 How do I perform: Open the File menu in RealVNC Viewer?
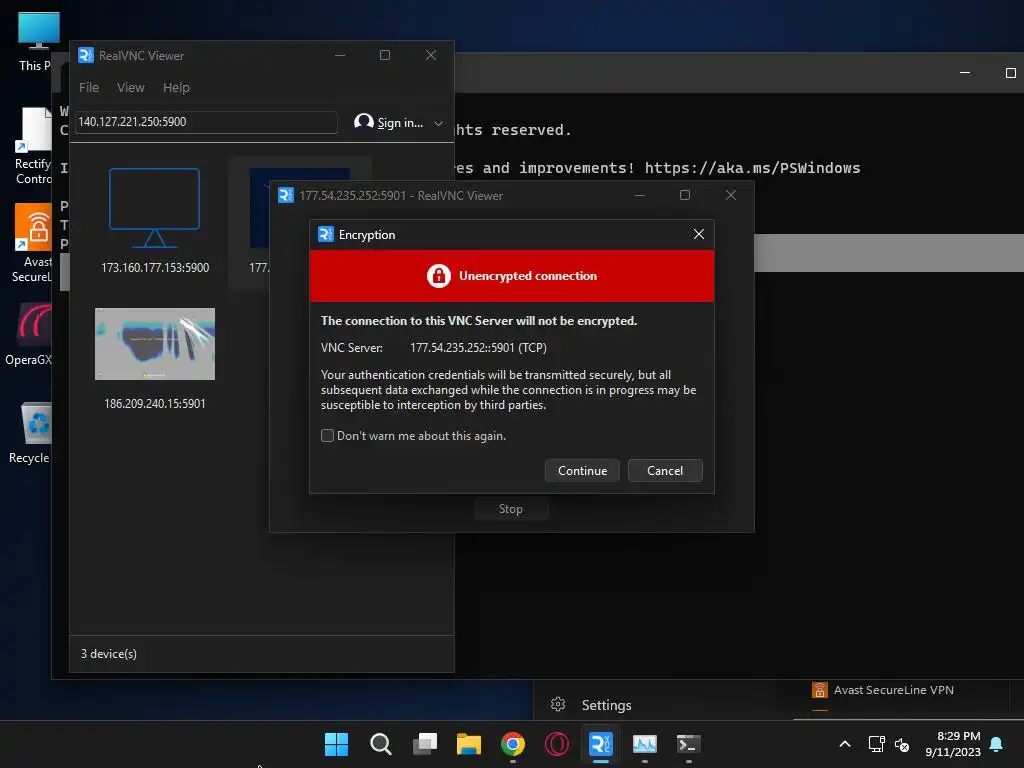(89, 88)
